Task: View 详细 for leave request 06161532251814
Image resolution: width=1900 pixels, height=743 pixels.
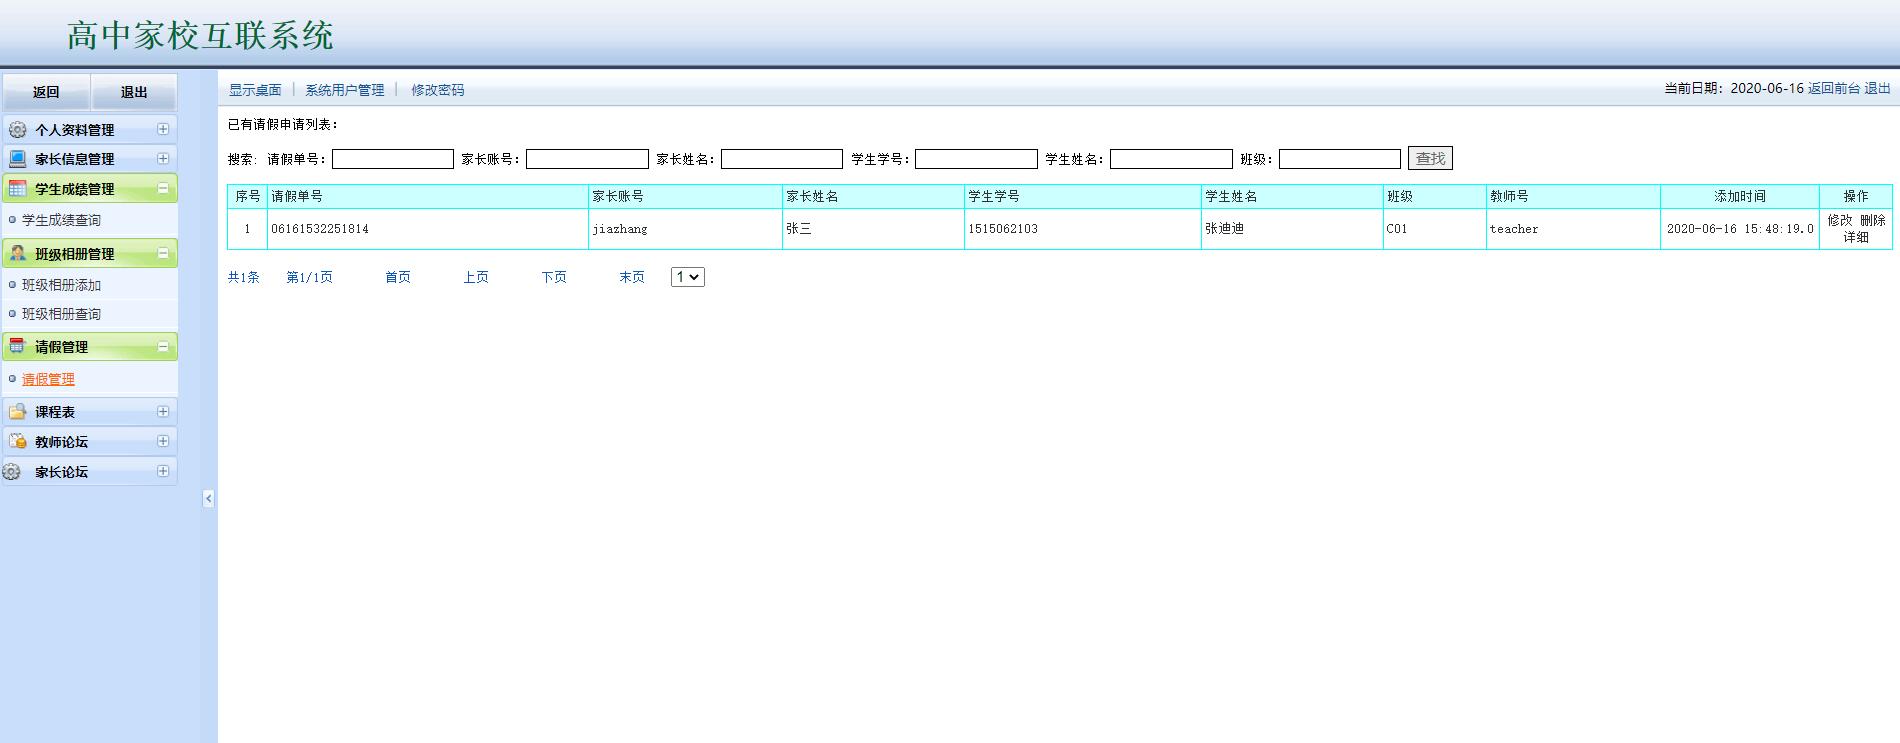Action: click(x=1856, y=237)
